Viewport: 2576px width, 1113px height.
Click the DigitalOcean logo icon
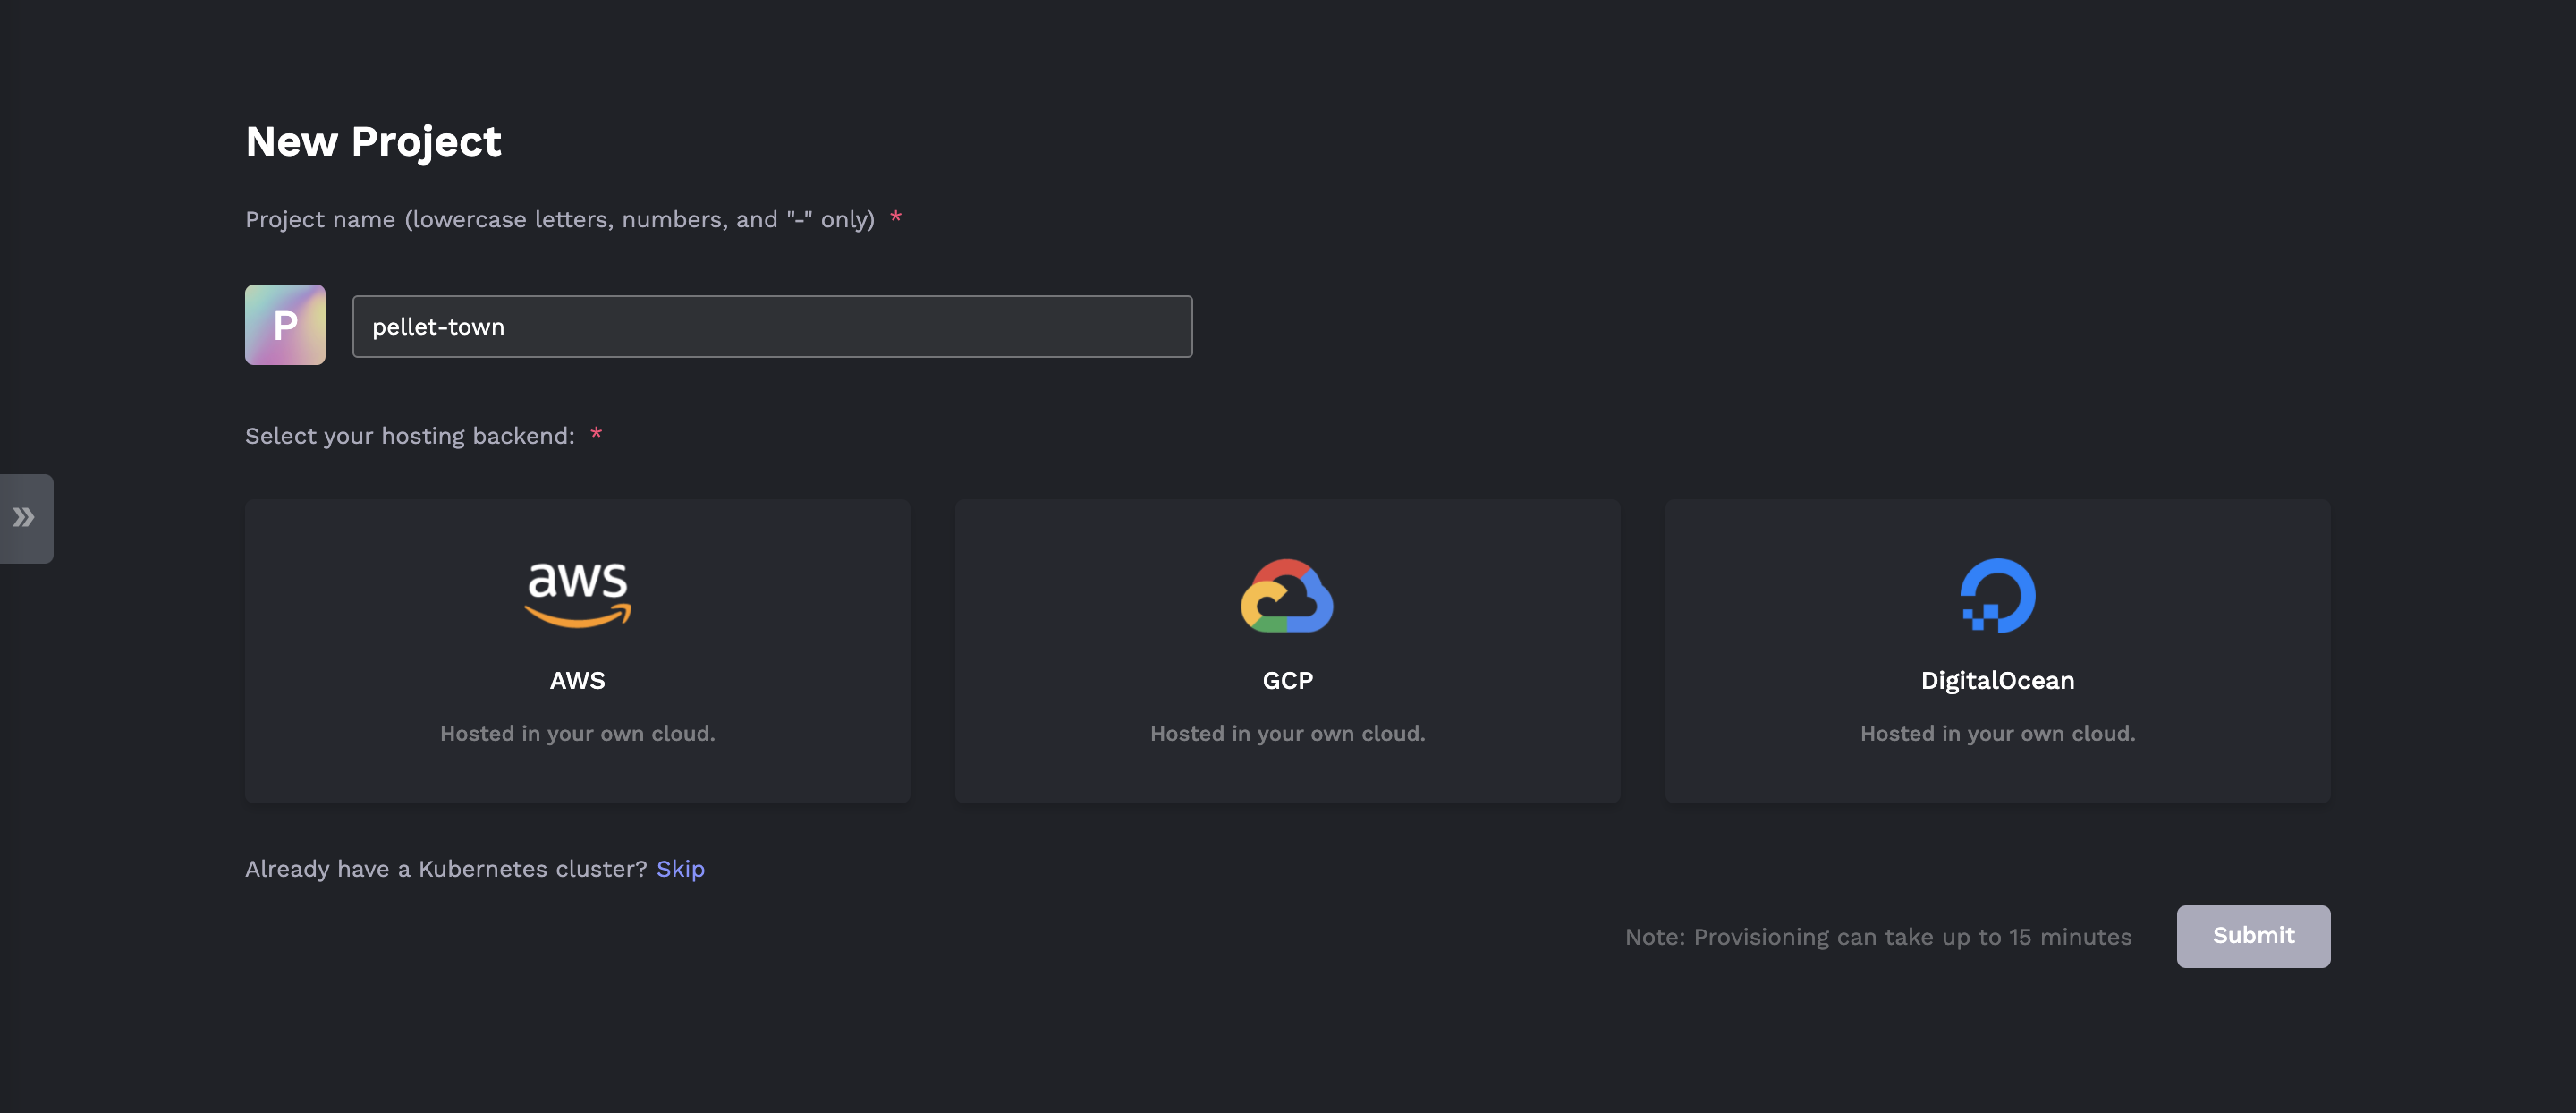(x=1997, y=596)
